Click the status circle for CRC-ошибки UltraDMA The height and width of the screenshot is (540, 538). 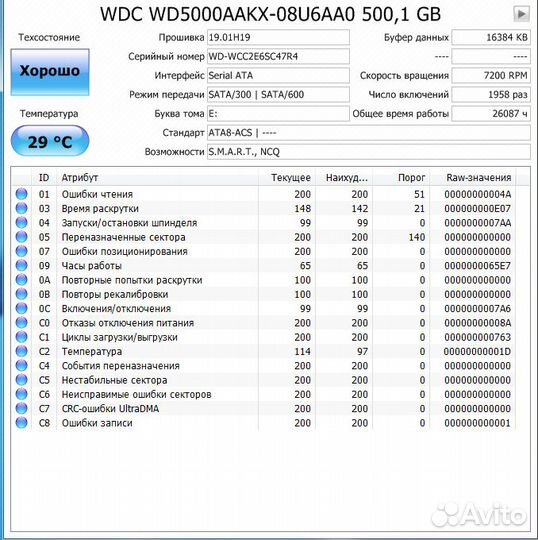click(21, 408)
